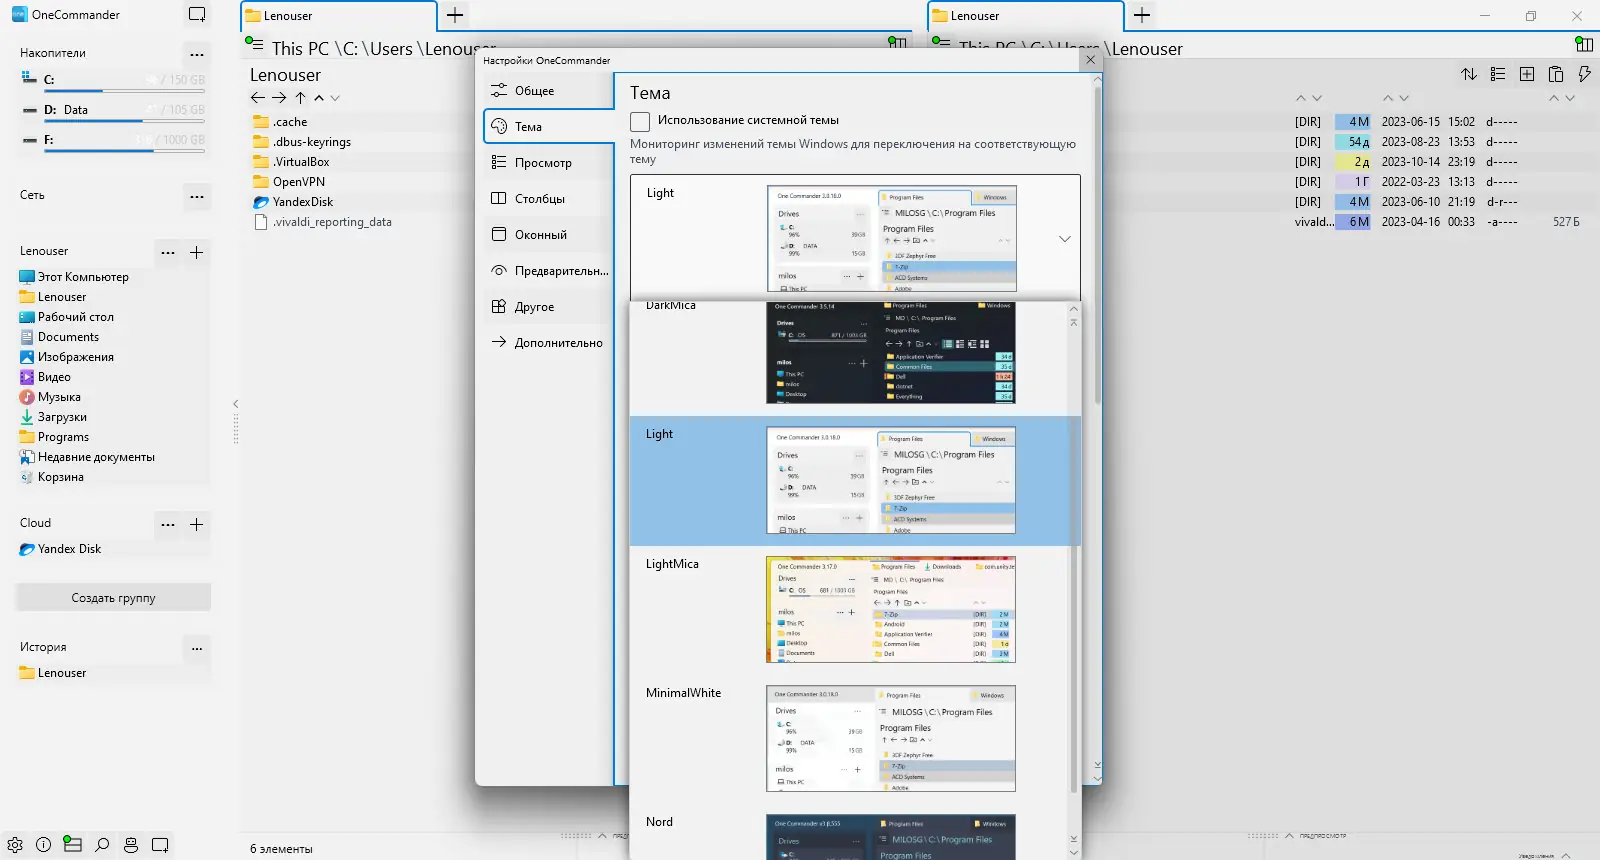The image size is (1600, 860).
Task: Click the info icon in bottom toolbar
Action: click(x=44, y=845)
